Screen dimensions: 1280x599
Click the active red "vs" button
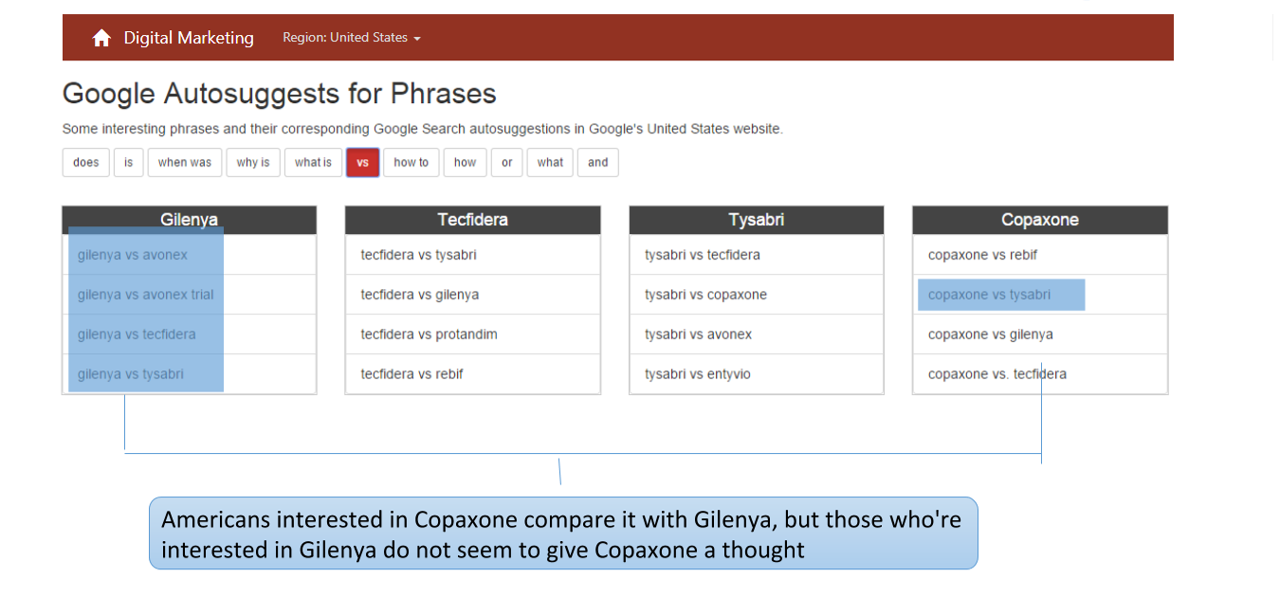click(x=363, y=162)
